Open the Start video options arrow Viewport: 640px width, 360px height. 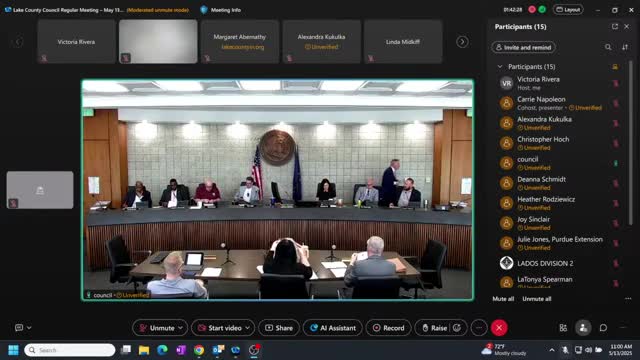point(247,328)
